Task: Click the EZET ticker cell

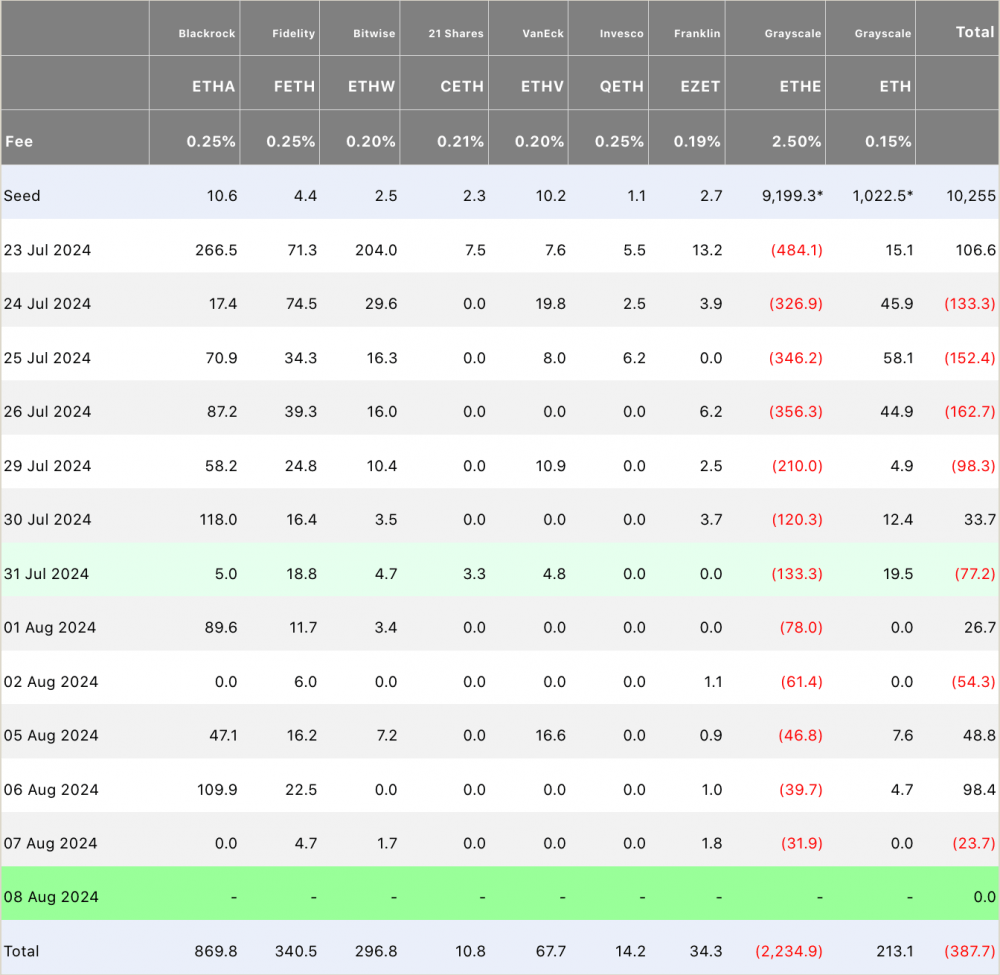Action: [x=700, y=87]
